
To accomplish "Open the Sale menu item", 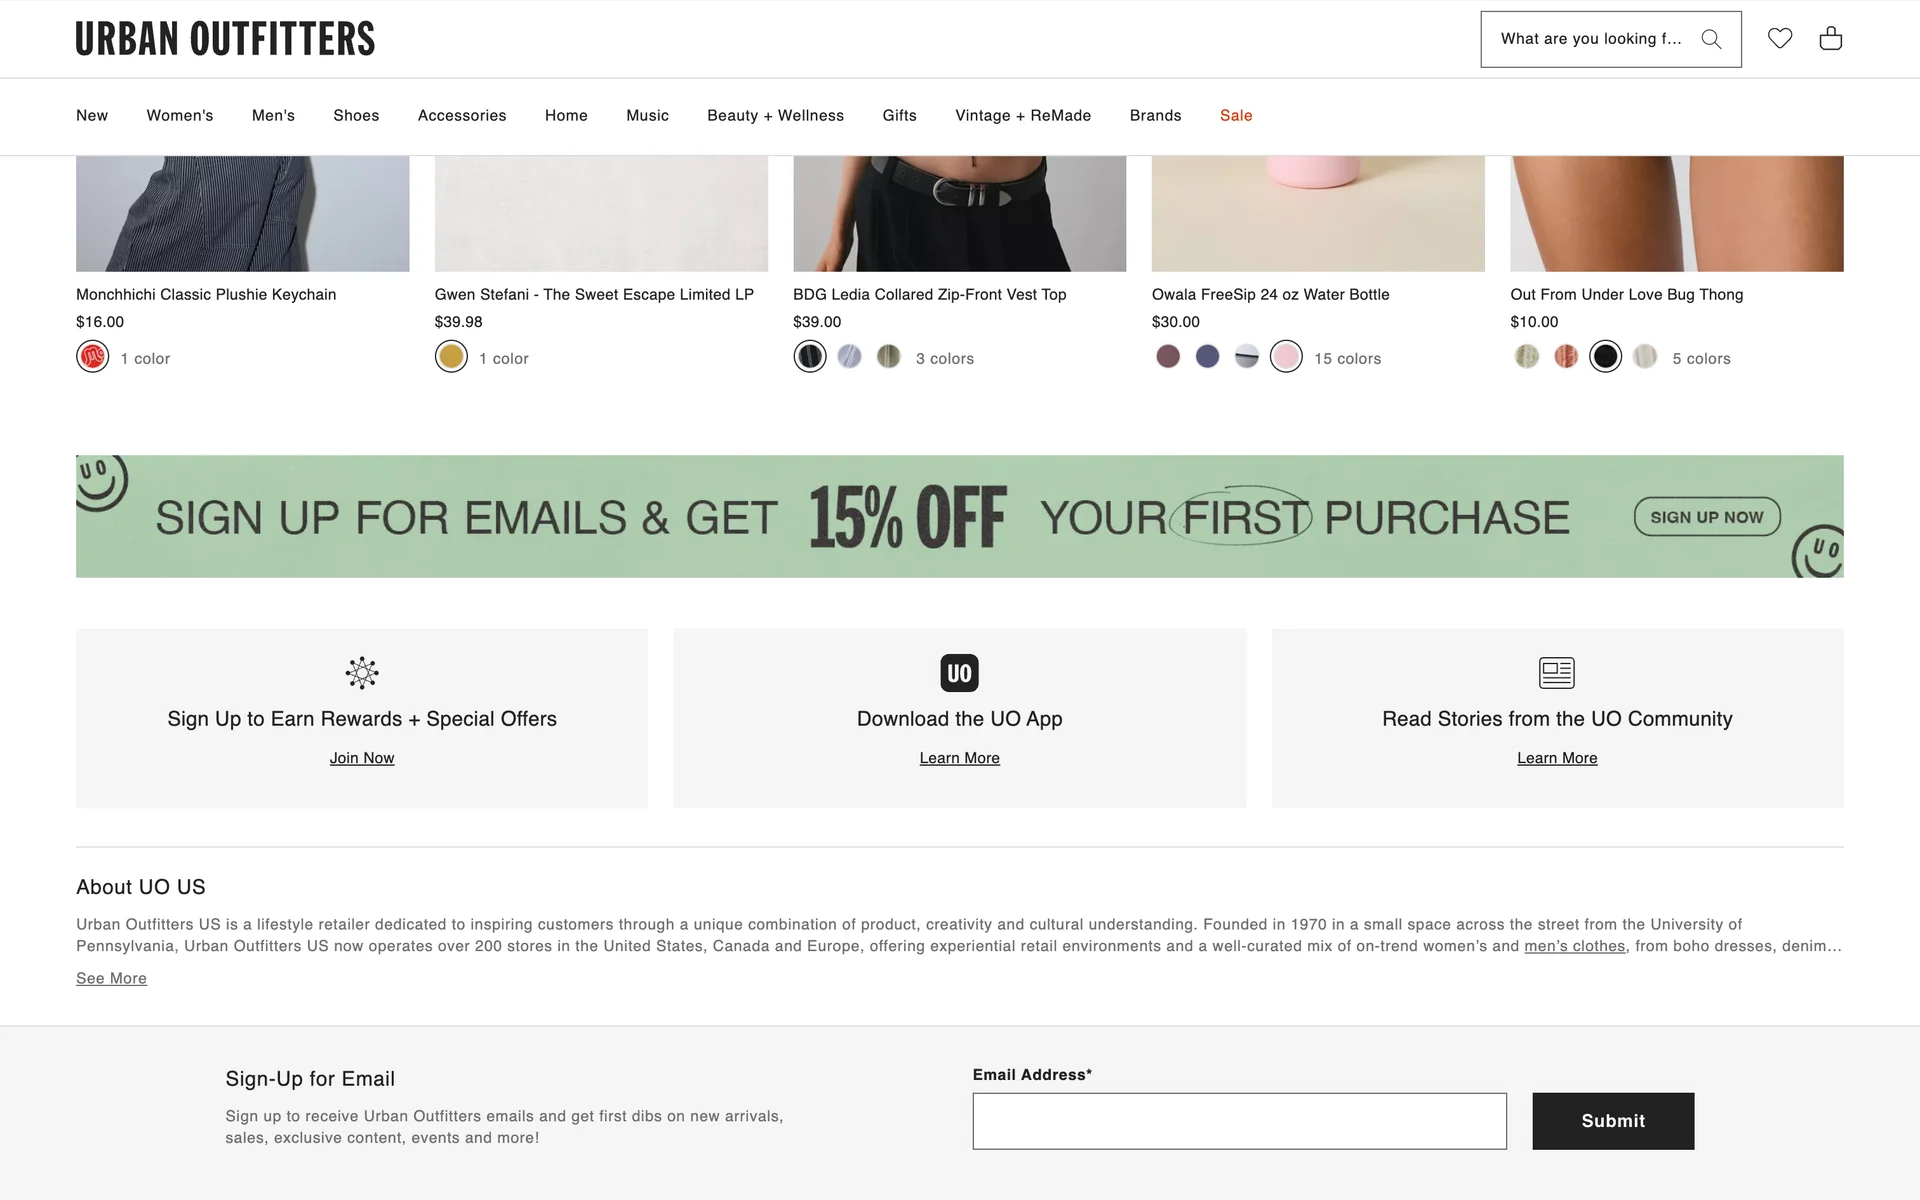I will [x=1236, y=116].
